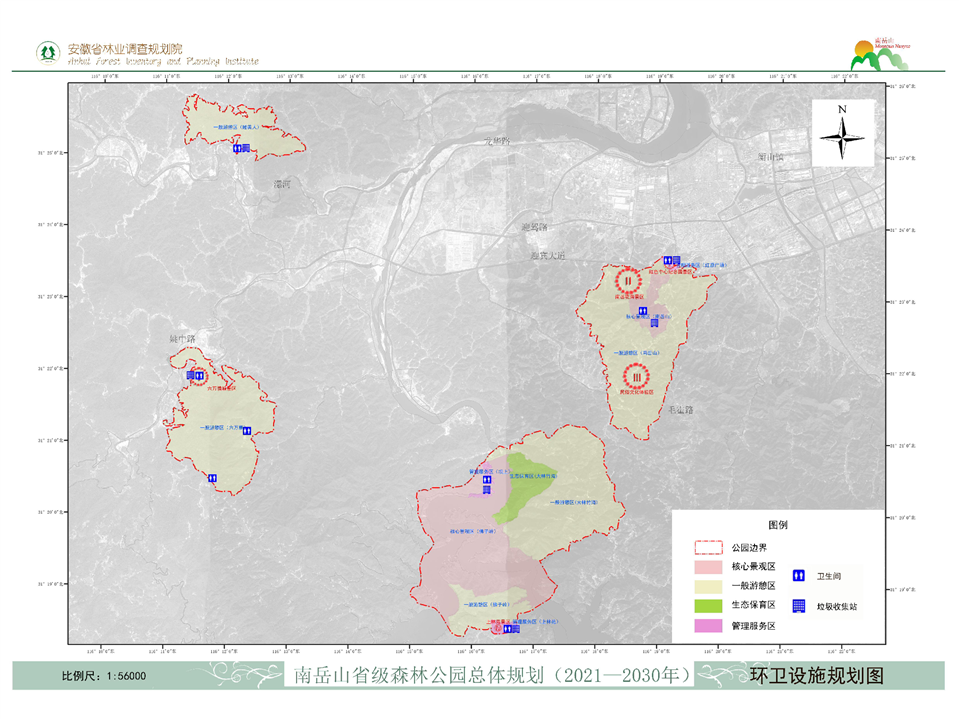Click the Anhui Forest Institute tree logo

tap(47, 53)
